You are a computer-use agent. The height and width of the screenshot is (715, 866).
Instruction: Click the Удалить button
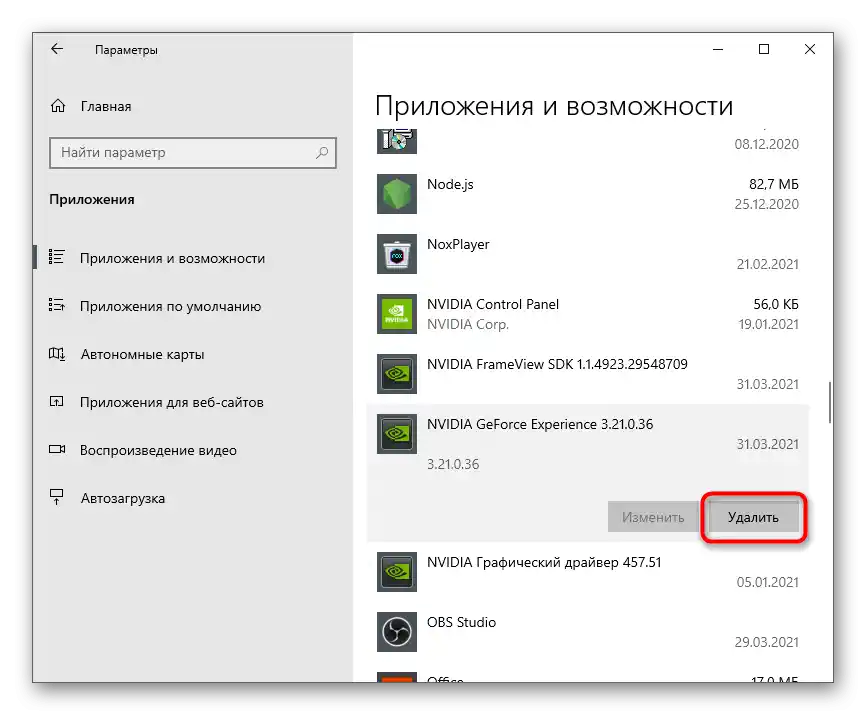click(x=753, y=517)
